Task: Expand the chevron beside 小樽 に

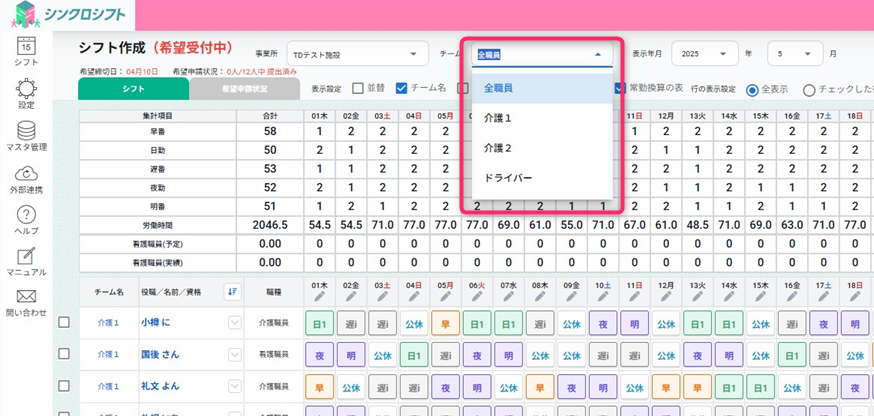Action: coord(235,322)
